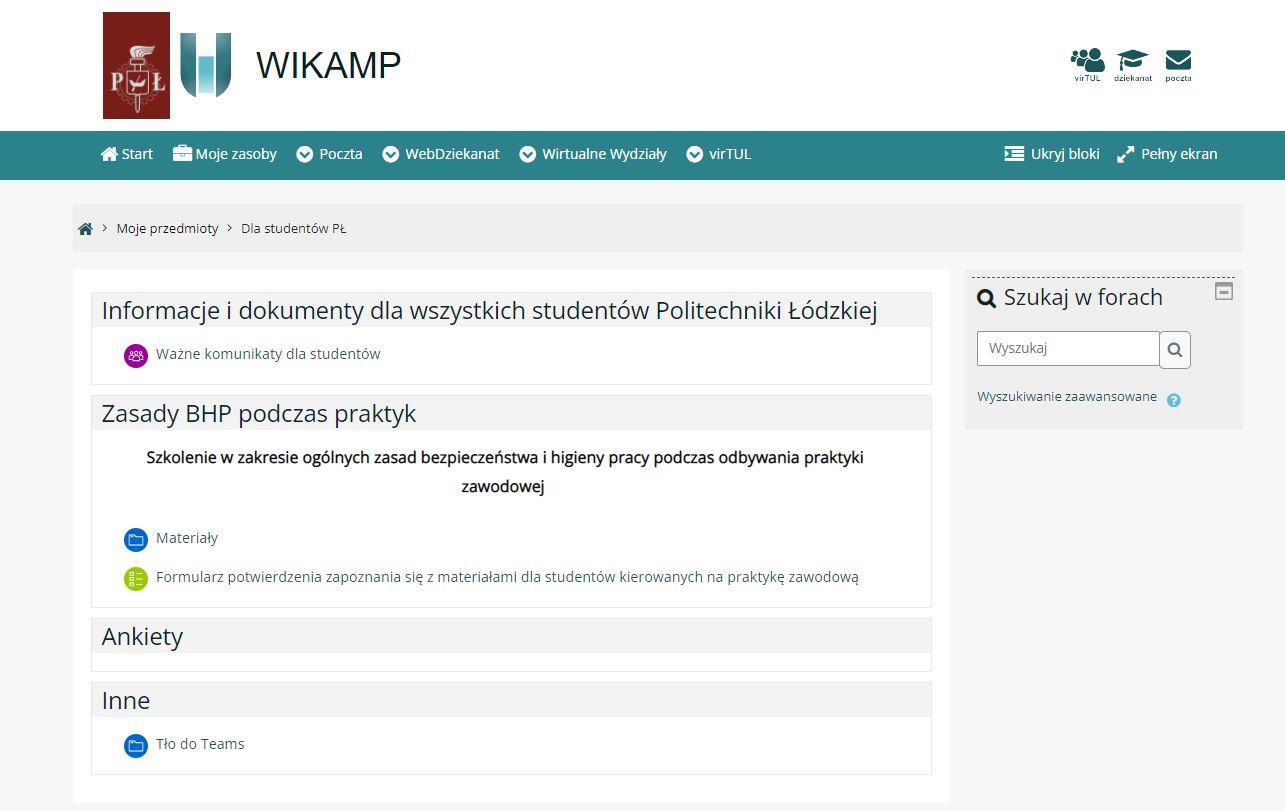This screenshot has height=811, width=1285.
Task: Open the poczta envelope icon
Action: pos(1178,64)
